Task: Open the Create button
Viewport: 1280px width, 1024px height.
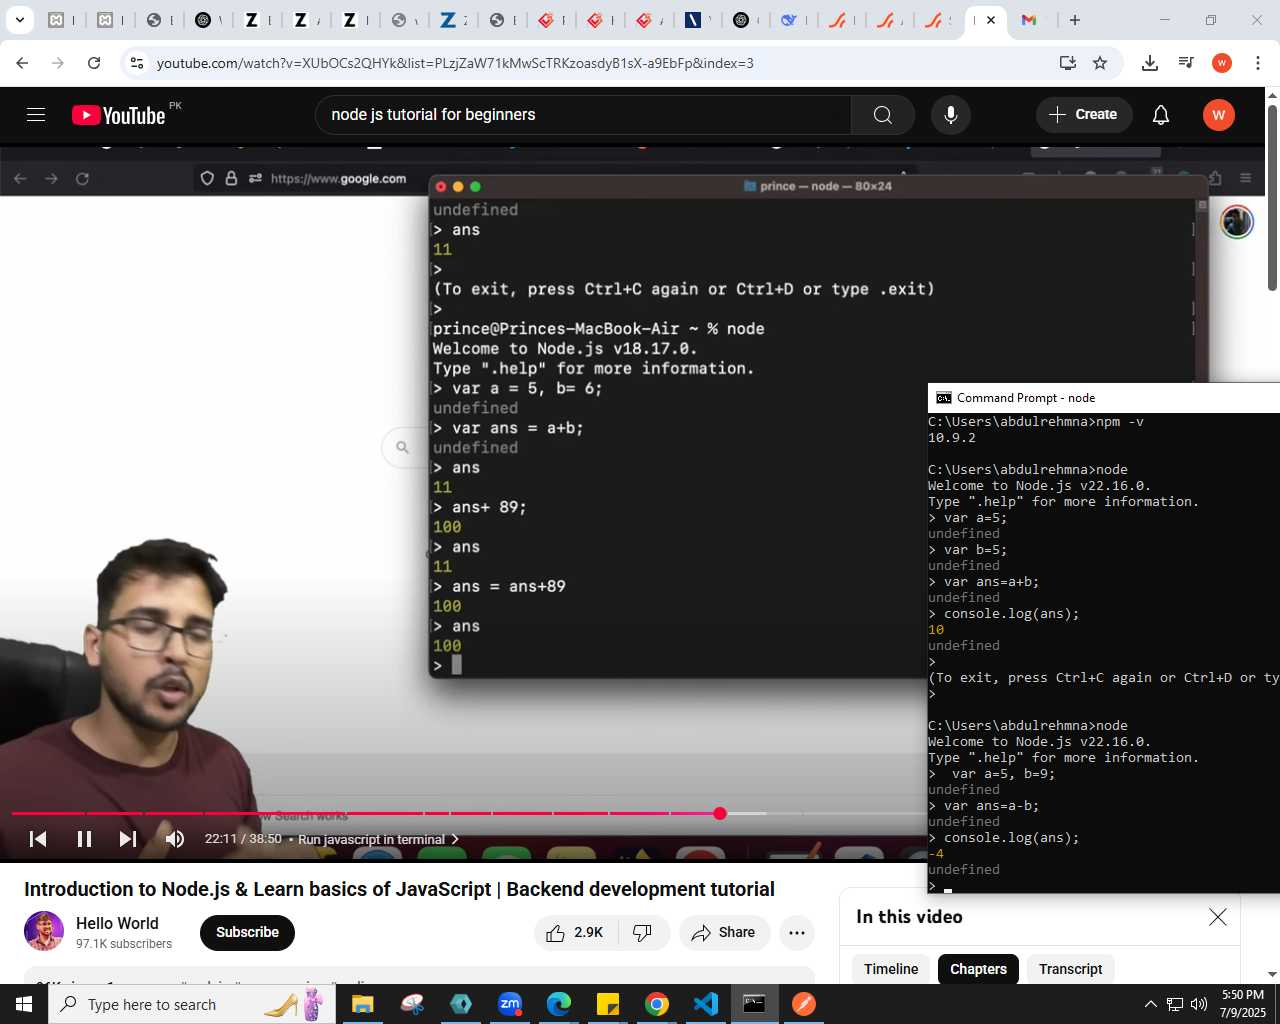Action: [x=1084, y=115]
